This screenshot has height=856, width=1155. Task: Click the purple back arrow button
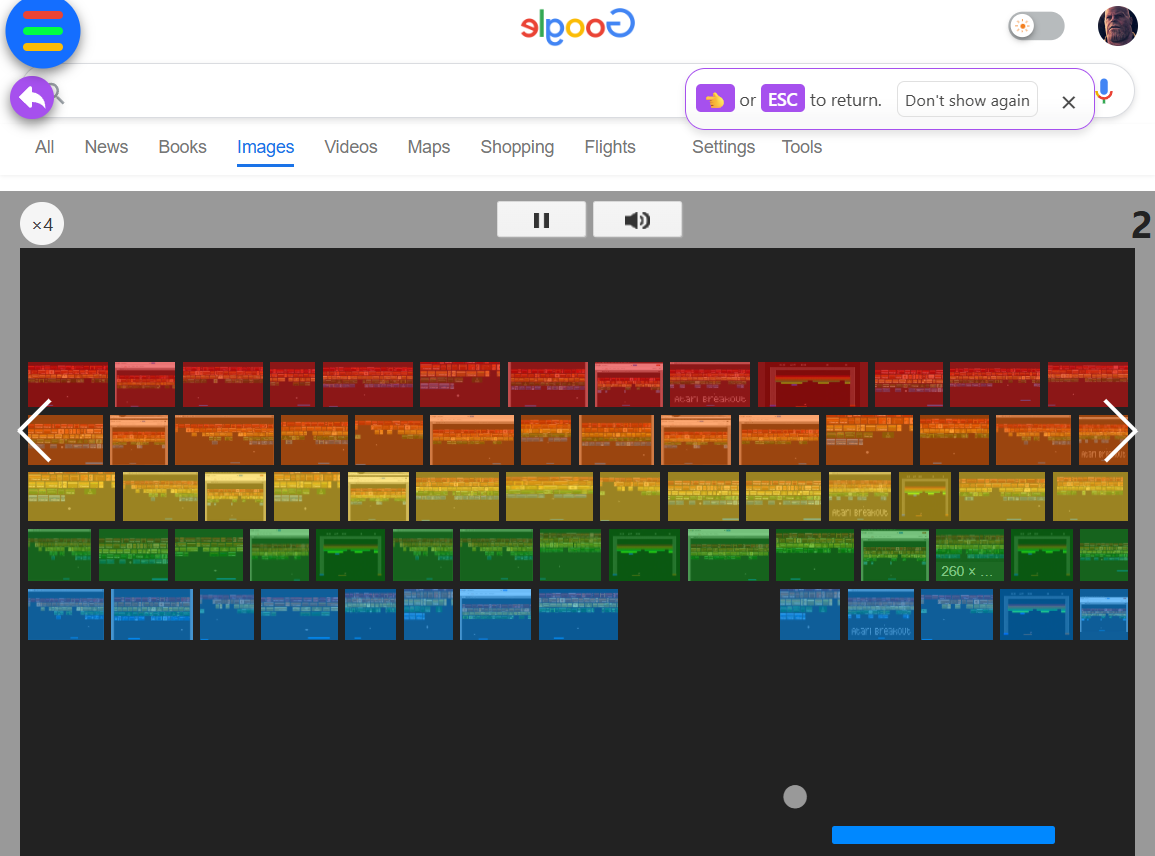click(32, 98)
